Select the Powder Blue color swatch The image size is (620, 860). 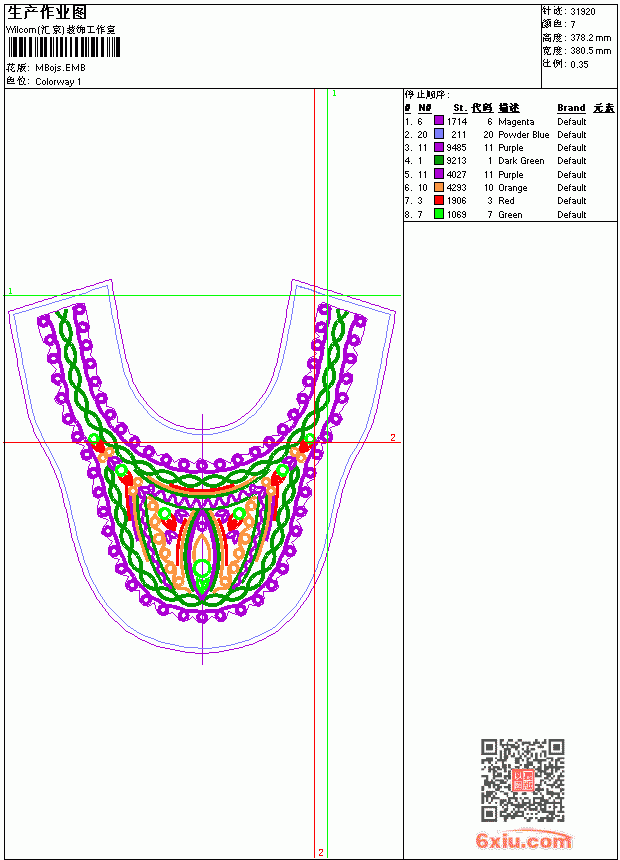click(x=439, y=134)
